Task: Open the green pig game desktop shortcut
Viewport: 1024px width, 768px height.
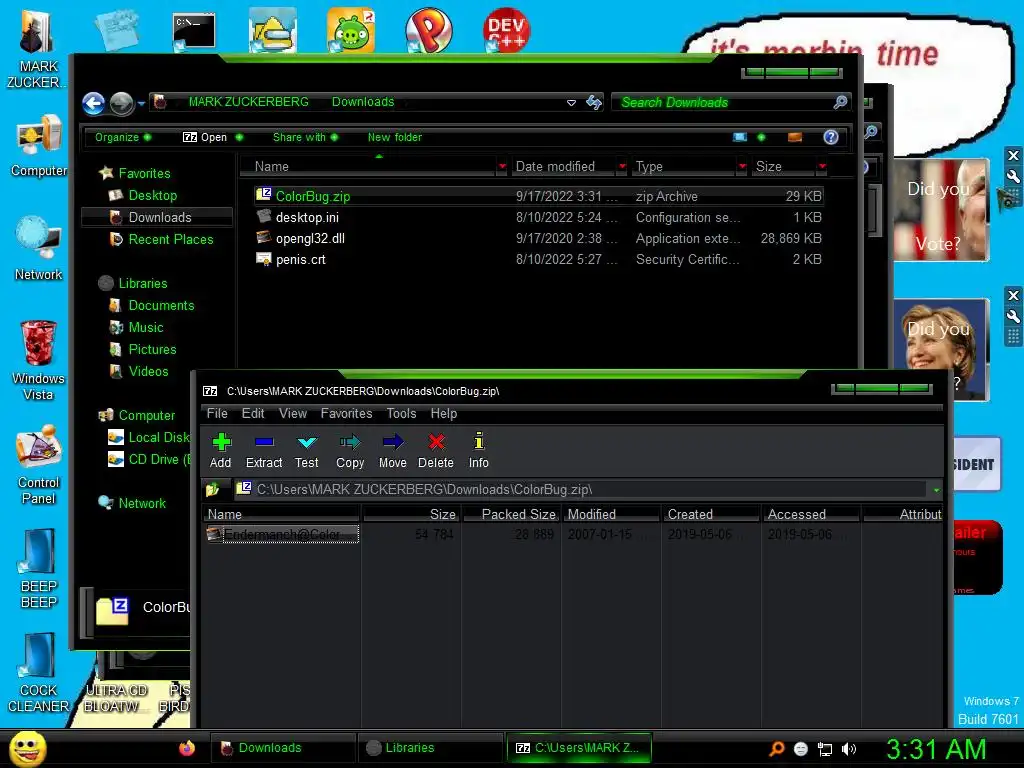Action: point(351,30)
